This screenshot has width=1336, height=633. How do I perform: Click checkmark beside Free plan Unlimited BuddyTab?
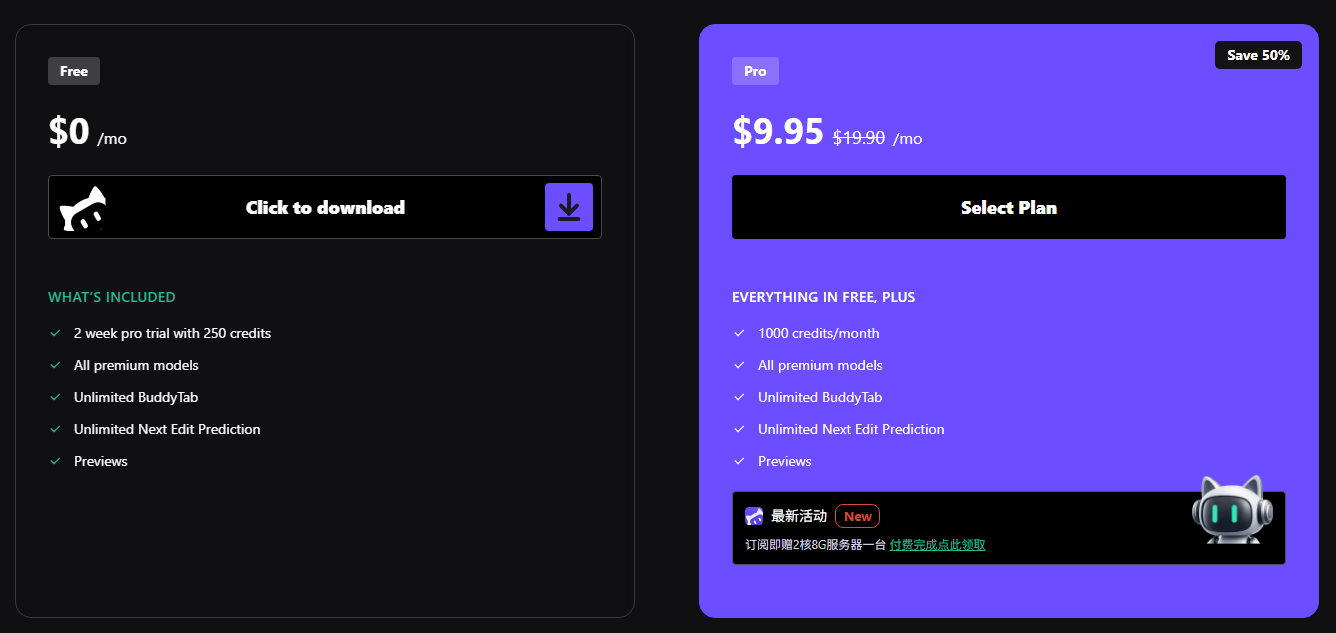(56, 397)
